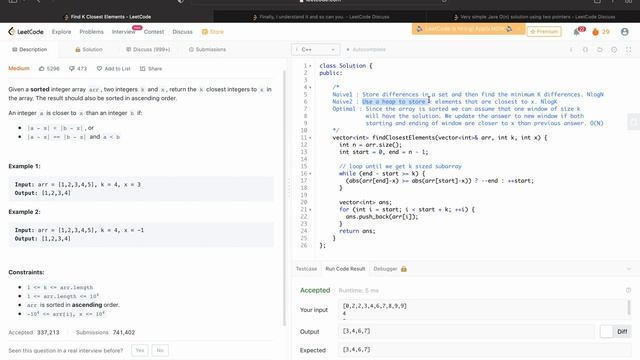Click the Premium button
The width and height of the screenshot is (640, 360).
(x=544, y=31)
